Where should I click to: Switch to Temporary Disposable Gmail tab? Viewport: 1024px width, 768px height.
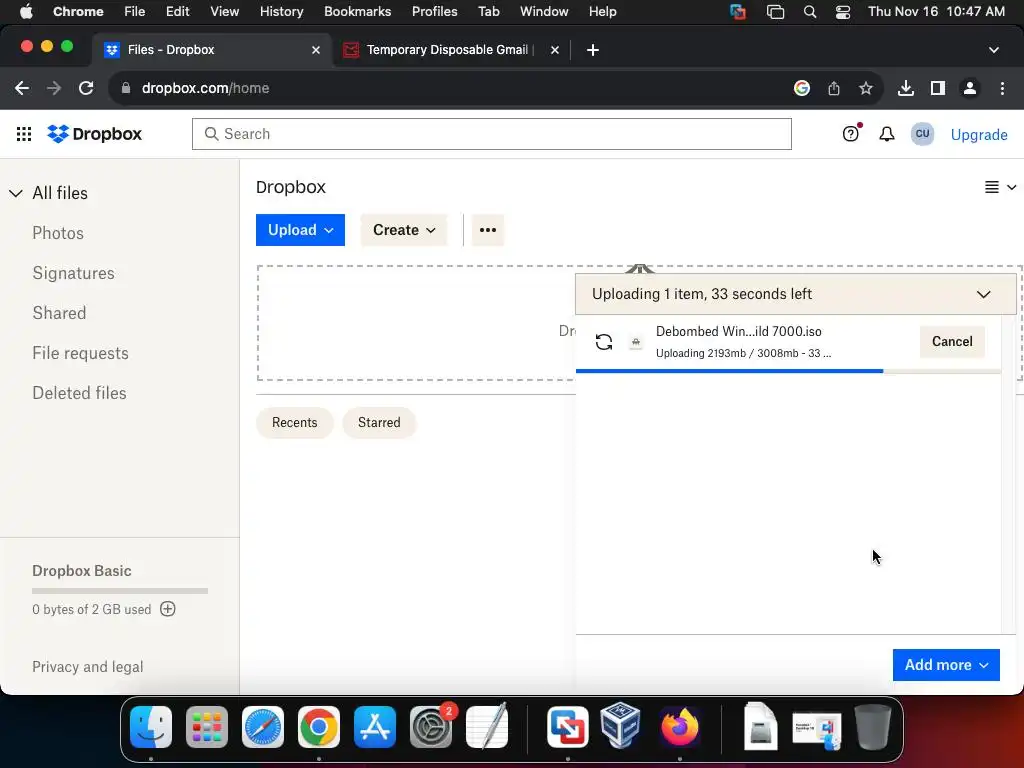click(451, 50)
